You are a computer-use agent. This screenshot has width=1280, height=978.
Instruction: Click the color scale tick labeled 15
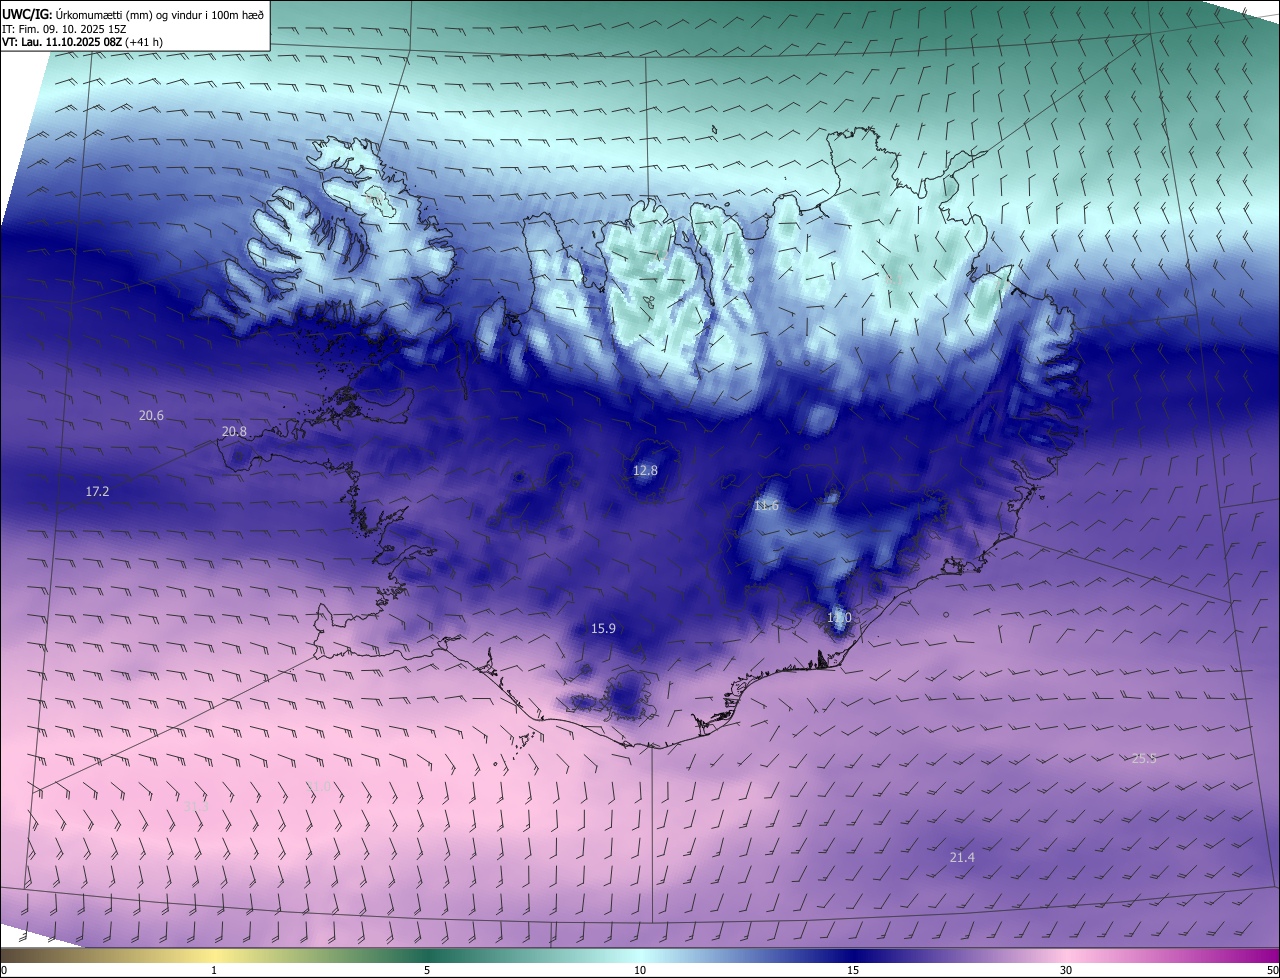point(853,970)
